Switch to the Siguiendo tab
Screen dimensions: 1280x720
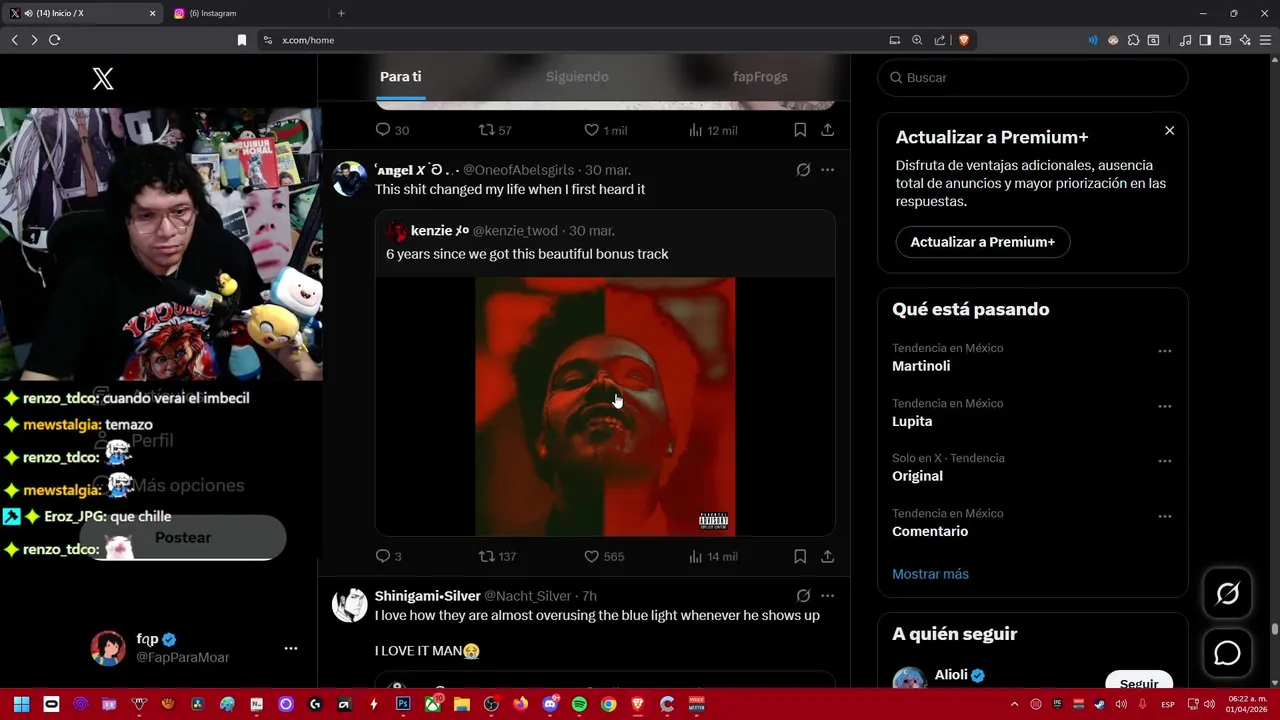pyautogui.click(x=577, y=77)
